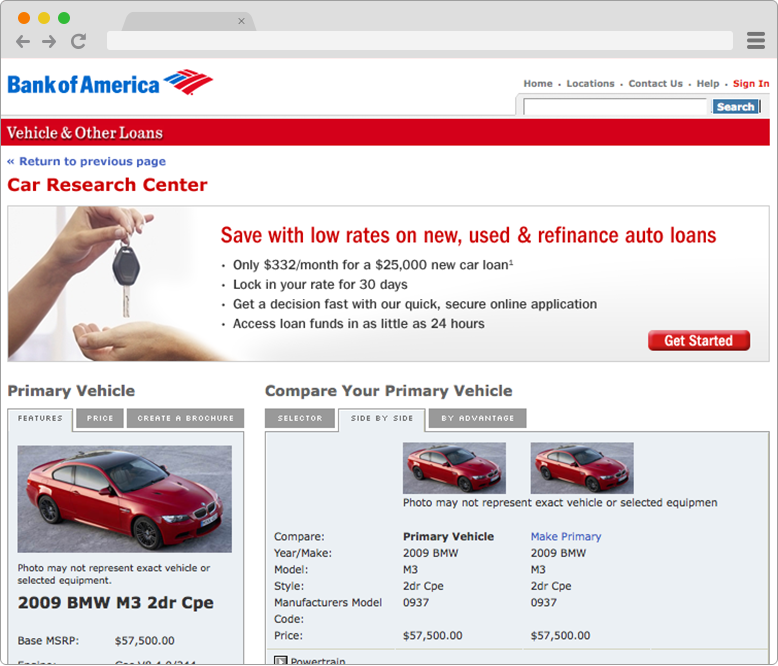Switch to the Selector tab
The image size is (778, 666).
click(x=300, y=418)
